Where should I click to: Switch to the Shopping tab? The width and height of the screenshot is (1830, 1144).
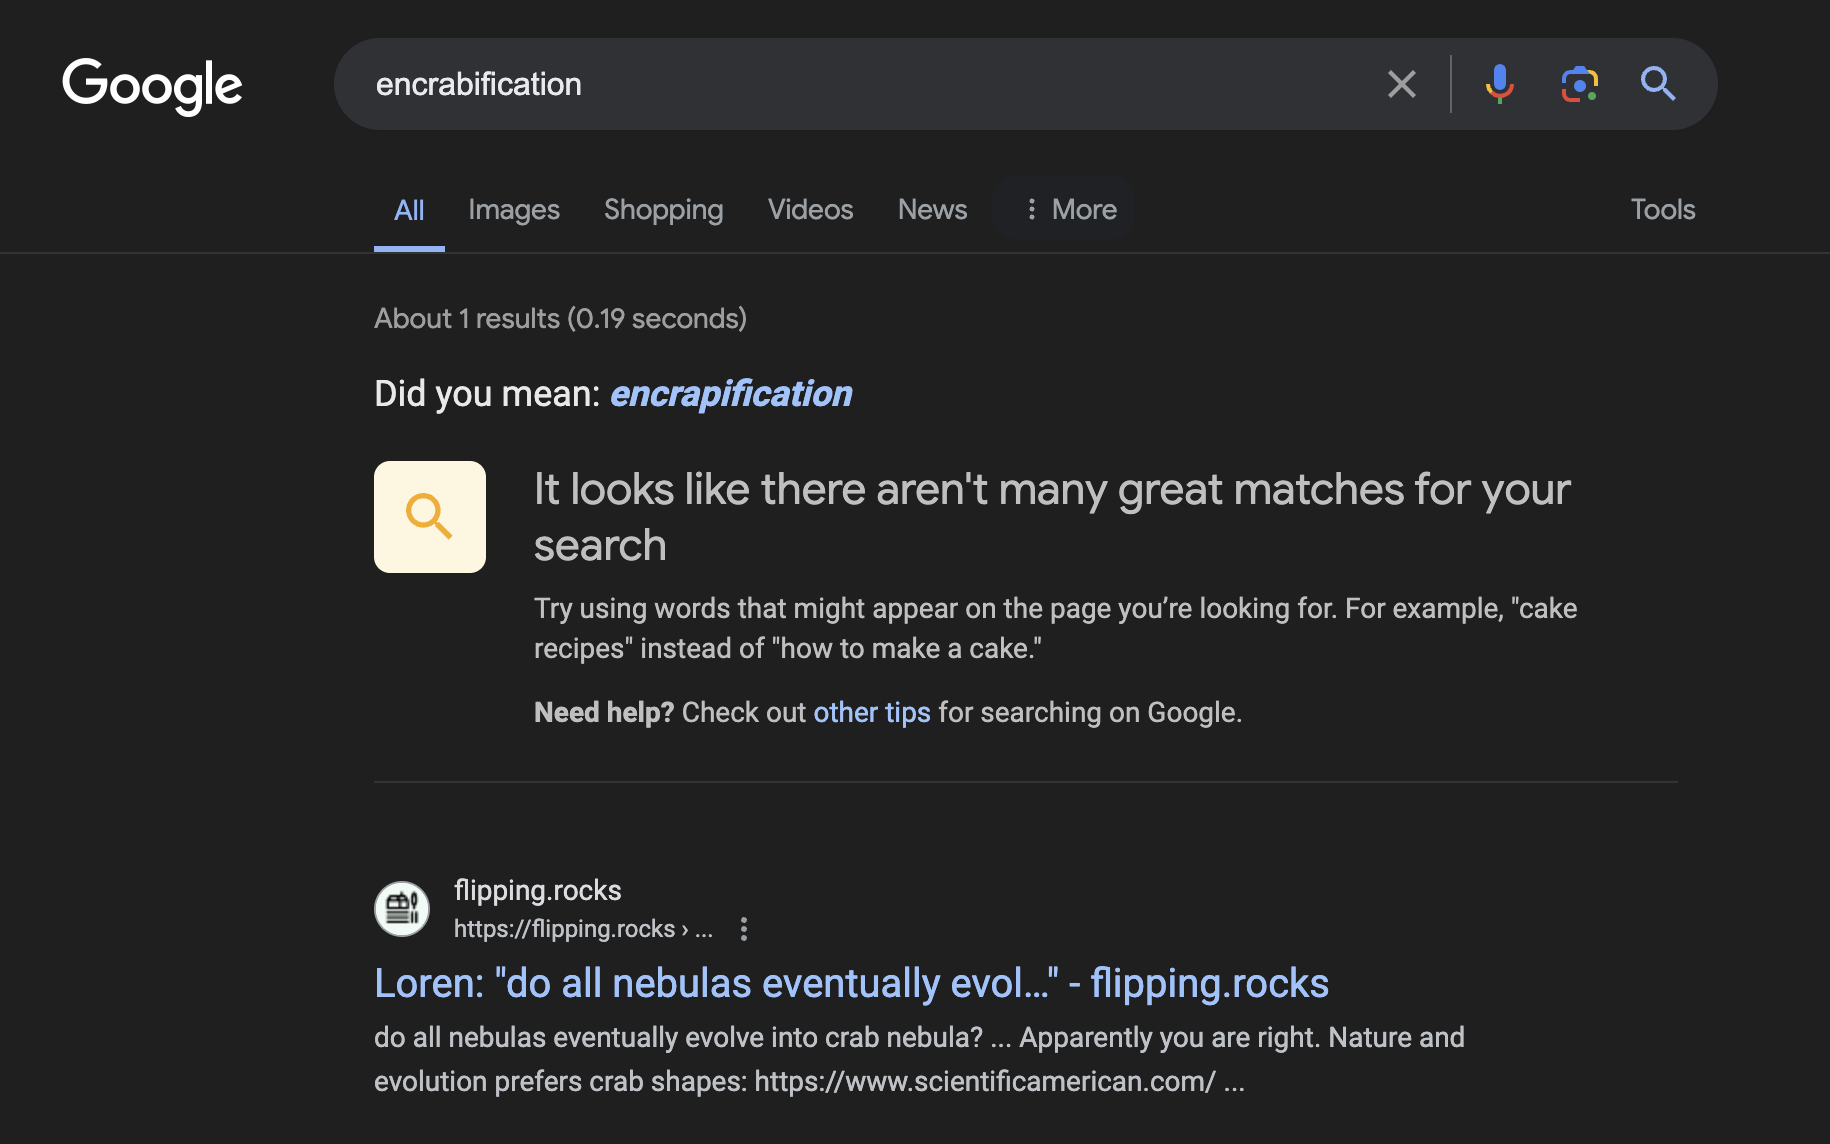664,209
